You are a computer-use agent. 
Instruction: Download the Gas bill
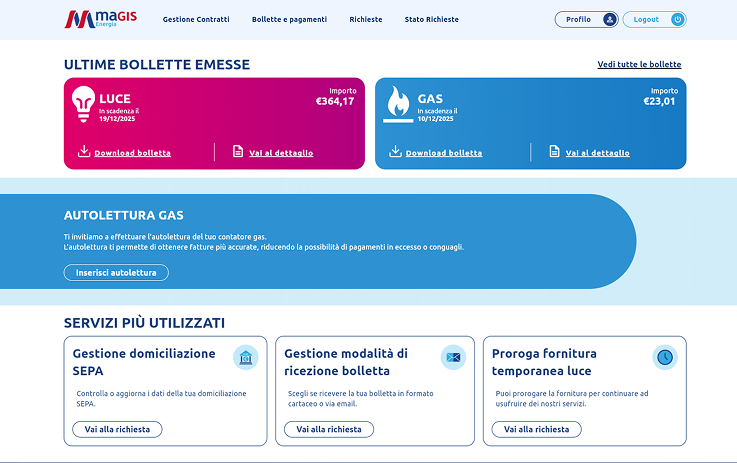444,153
